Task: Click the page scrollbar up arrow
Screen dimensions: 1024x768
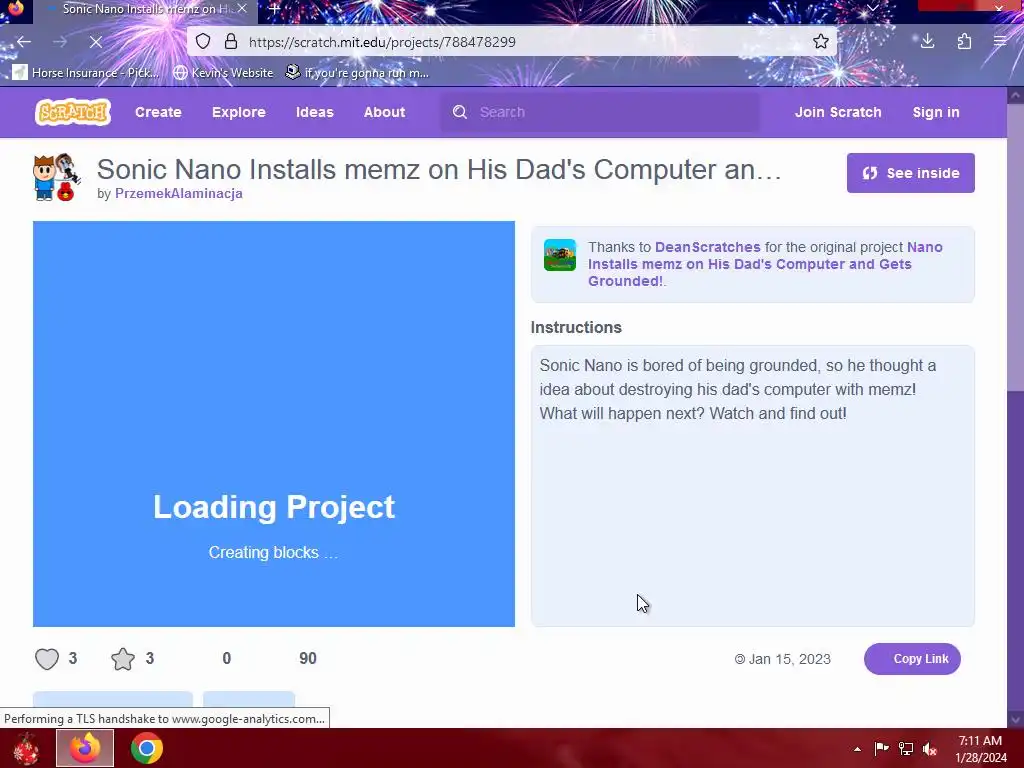Action: click(x=1016, y=95)
